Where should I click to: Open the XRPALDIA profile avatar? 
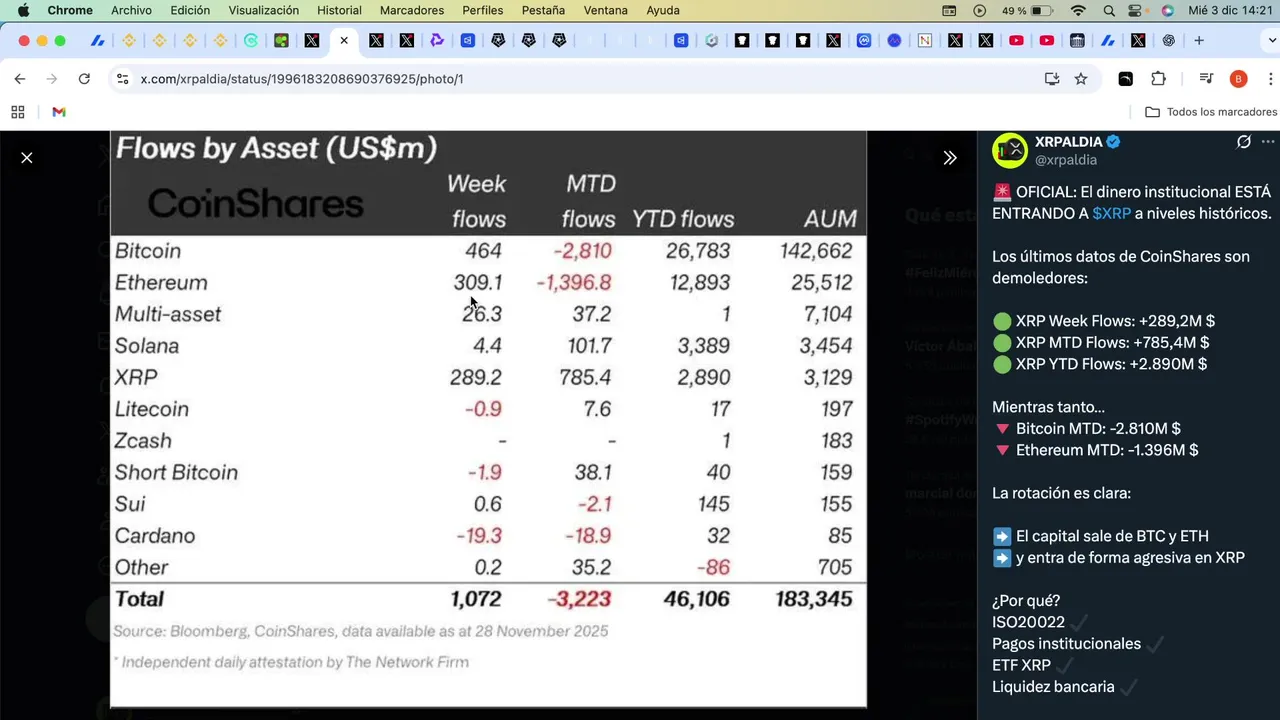pos(1010,150)
